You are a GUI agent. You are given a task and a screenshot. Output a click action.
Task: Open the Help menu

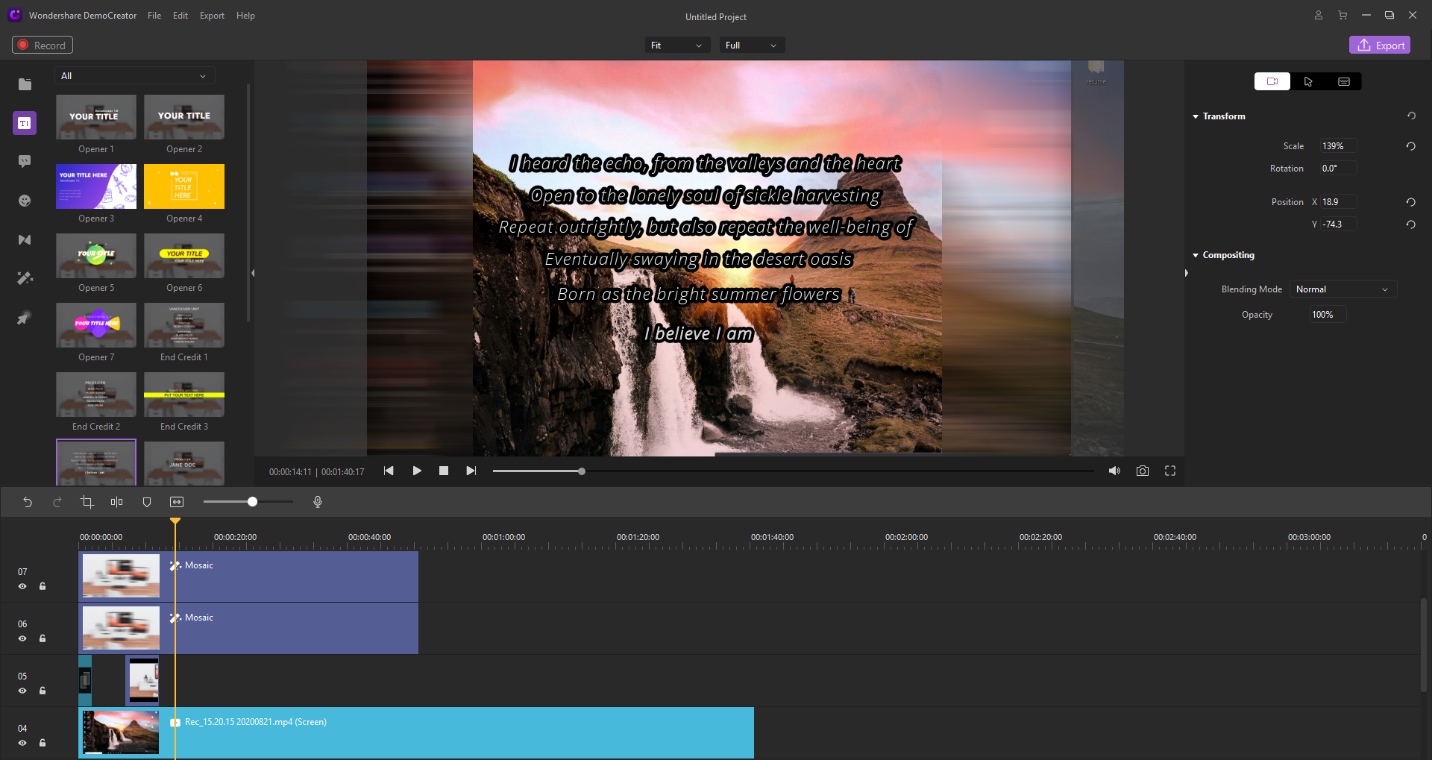(x=246, y=16)
